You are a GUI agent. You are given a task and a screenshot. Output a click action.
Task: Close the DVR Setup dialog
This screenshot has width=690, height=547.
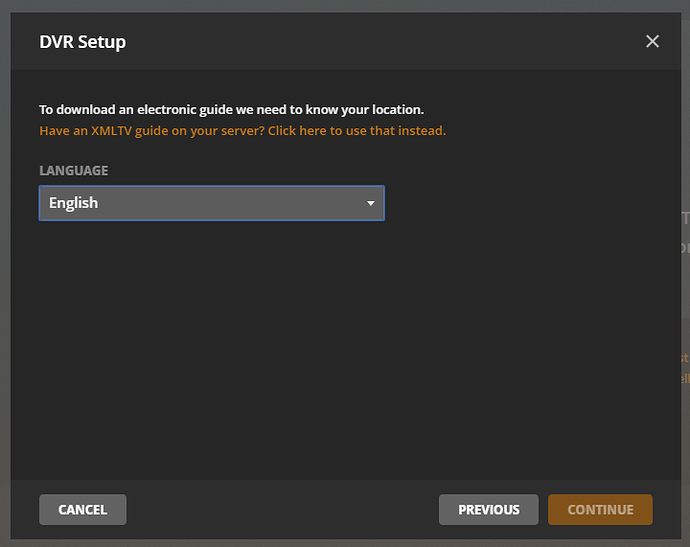(x=652, y=41)
